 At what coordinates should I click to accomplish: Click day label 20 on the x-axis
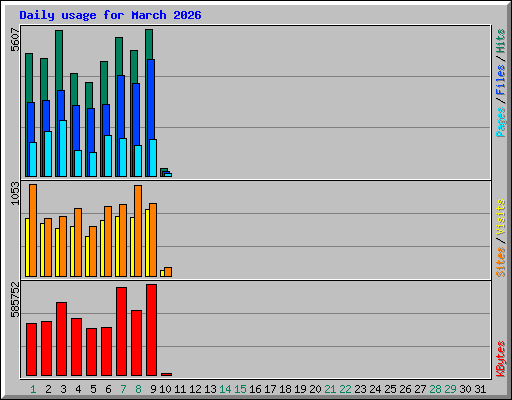point(315,389)
